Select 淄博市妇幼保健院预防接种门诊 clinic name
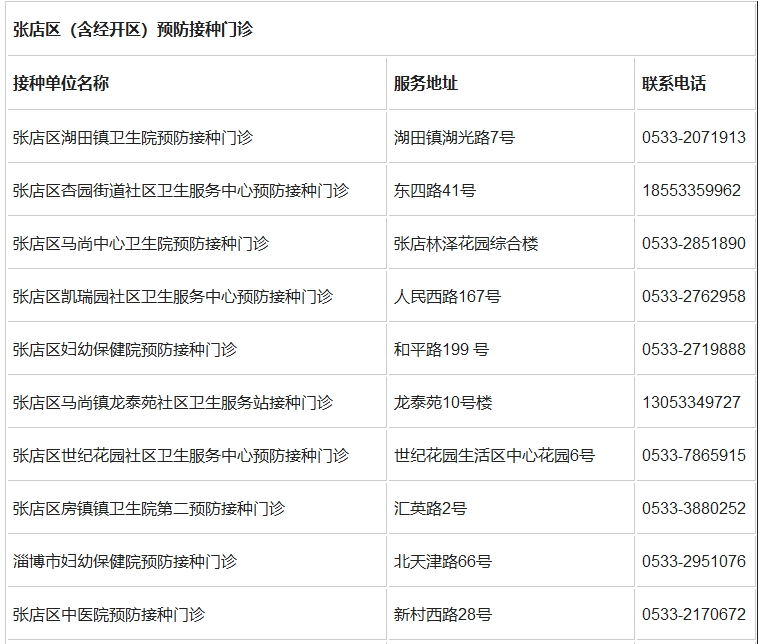This screenshot has width=760, height=644. pos(124,561)
